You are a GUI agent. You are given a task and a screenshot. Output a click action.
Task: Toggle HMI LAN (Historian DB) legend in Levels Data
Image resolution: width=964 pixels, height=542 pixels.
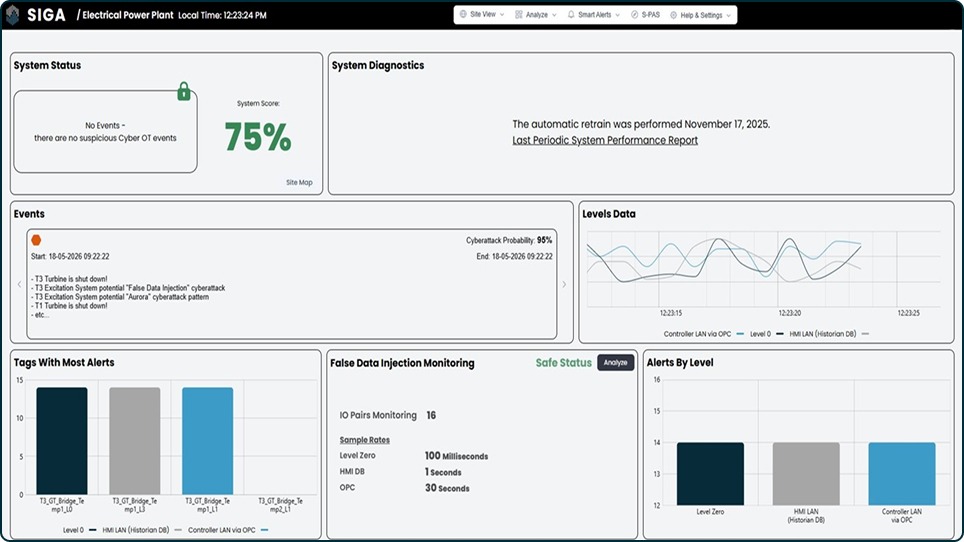click(829, 334)
